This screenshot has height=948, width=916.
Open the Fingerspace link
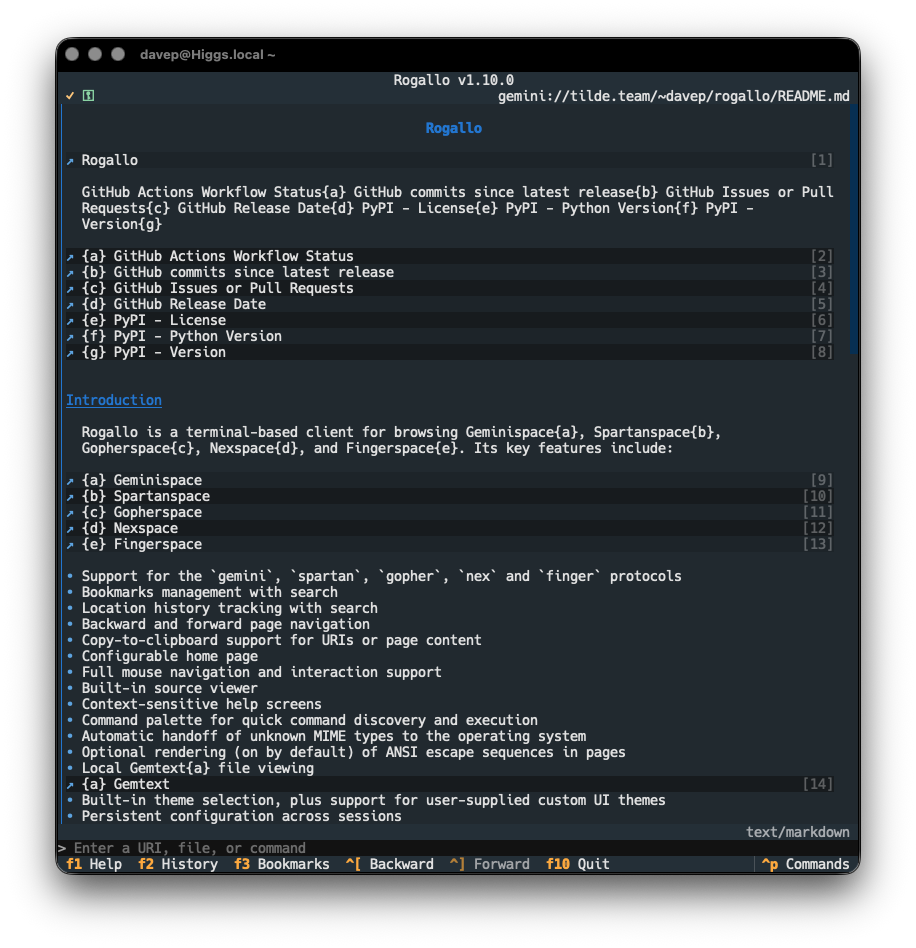point(450,544)
